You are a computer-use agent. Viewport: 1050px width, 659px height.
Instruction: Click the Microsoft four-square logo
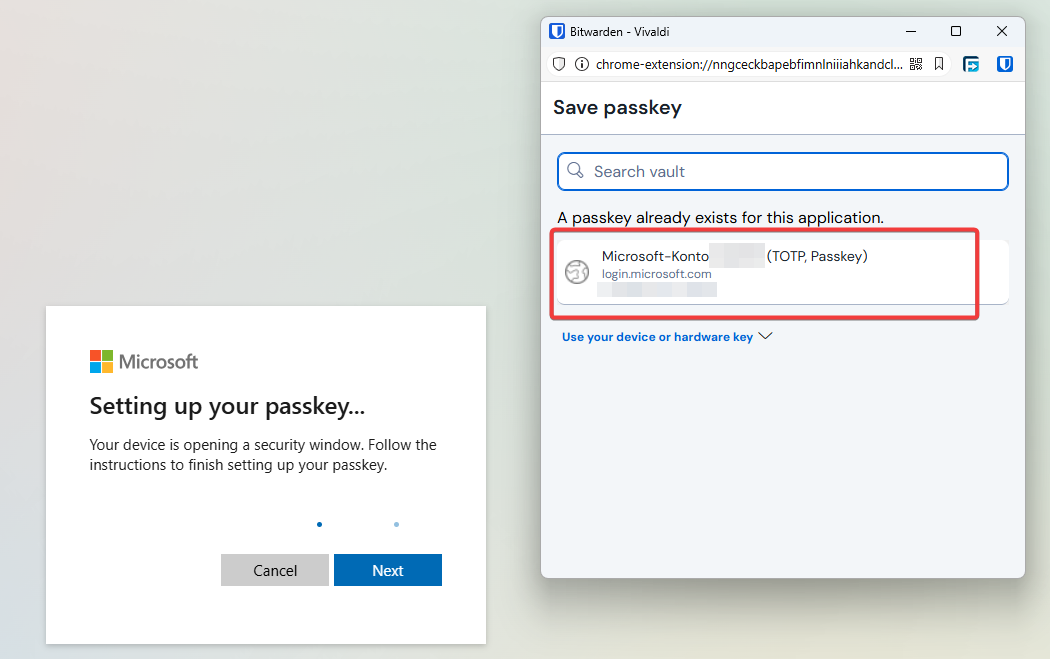(101, 362)
